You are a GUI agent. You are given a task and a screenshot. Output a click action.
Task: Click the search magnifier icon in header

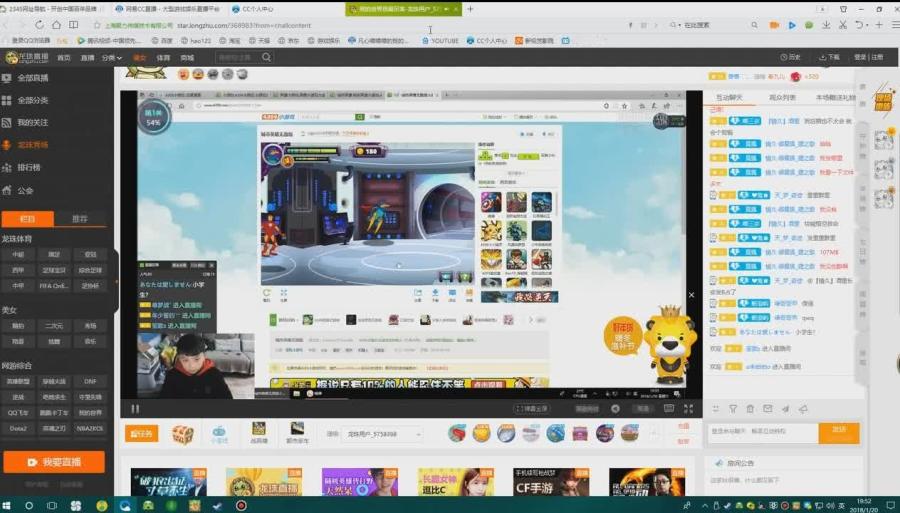(x=267, y=58)
